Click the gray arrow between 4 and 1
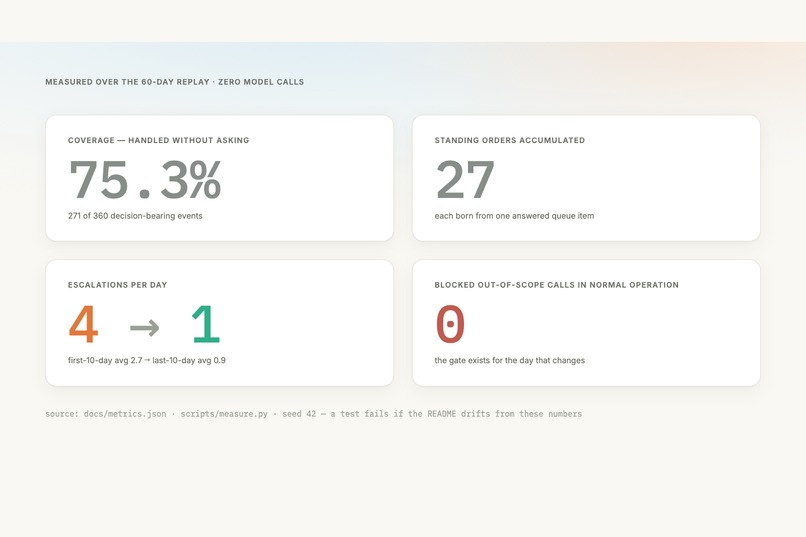Viewport: 806px width, 537px height. pyautogui.click(x=145, y=327)
